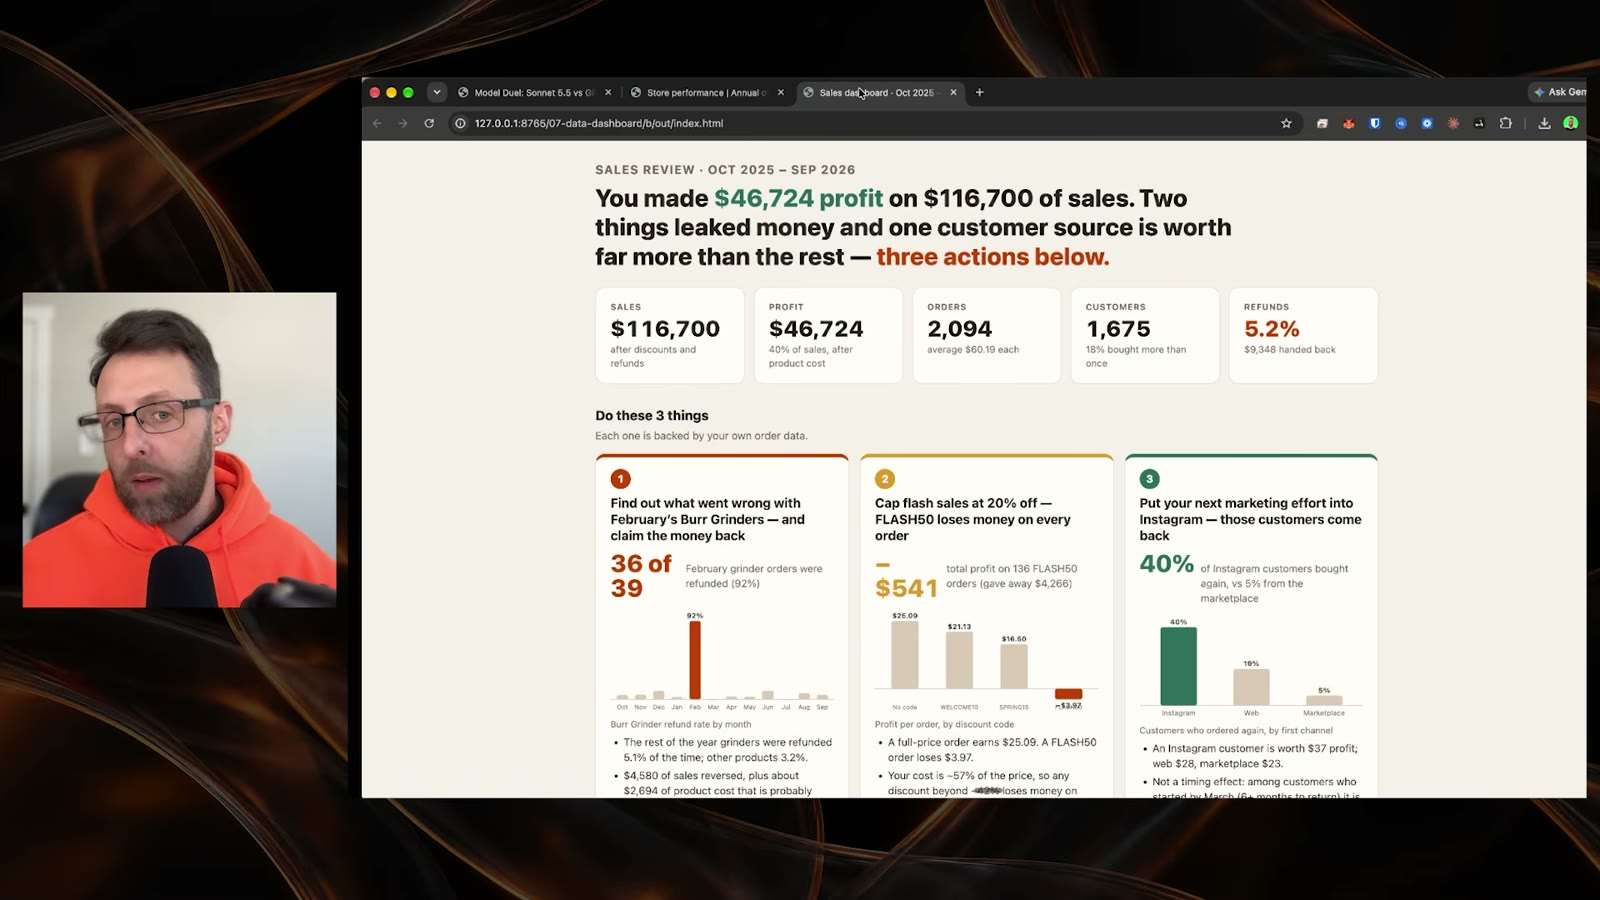Close the Sales dashboard tab

[x=953, y=92]
